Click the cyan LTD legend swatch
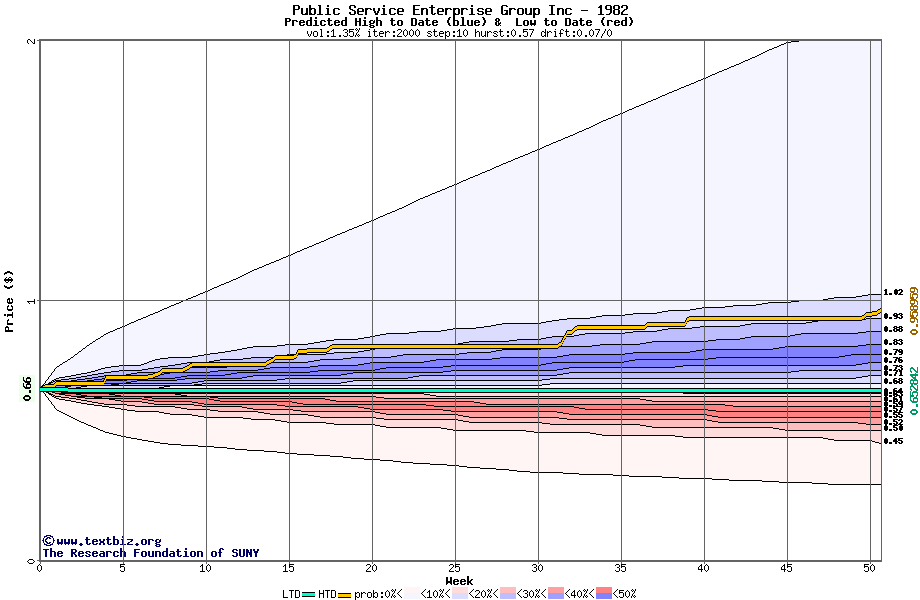This screenshot has width=920, height=600. (x=309, y=594)
